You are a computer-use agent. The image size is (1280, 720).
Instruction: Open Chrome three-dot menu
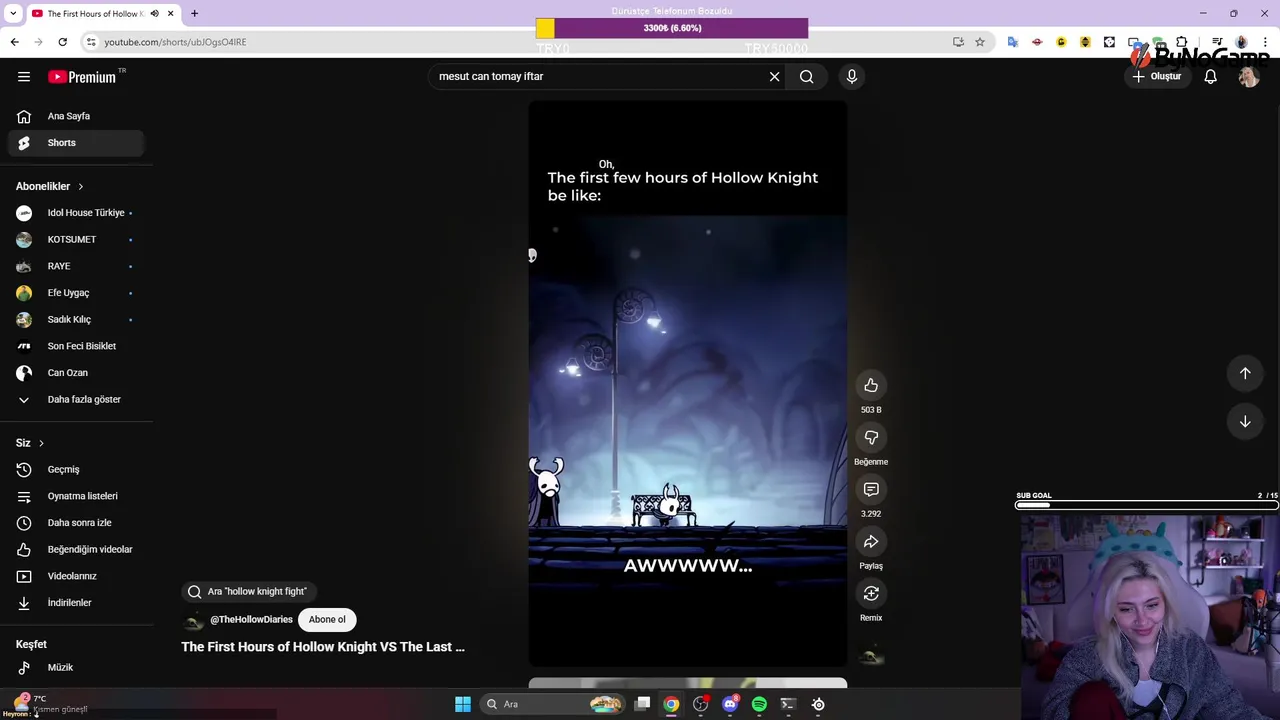point(1266,42)
